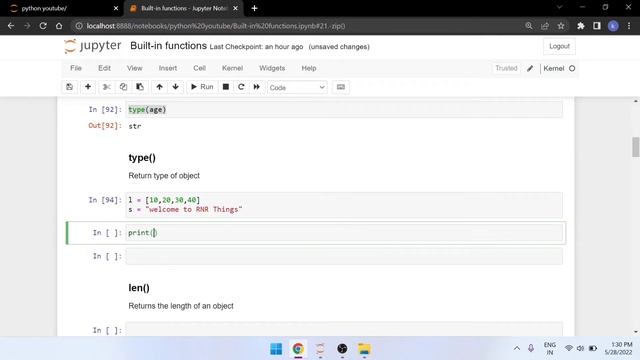Share this page icon
The width and height of the screenshot is (640, 360).
click(x=545, y=26)
